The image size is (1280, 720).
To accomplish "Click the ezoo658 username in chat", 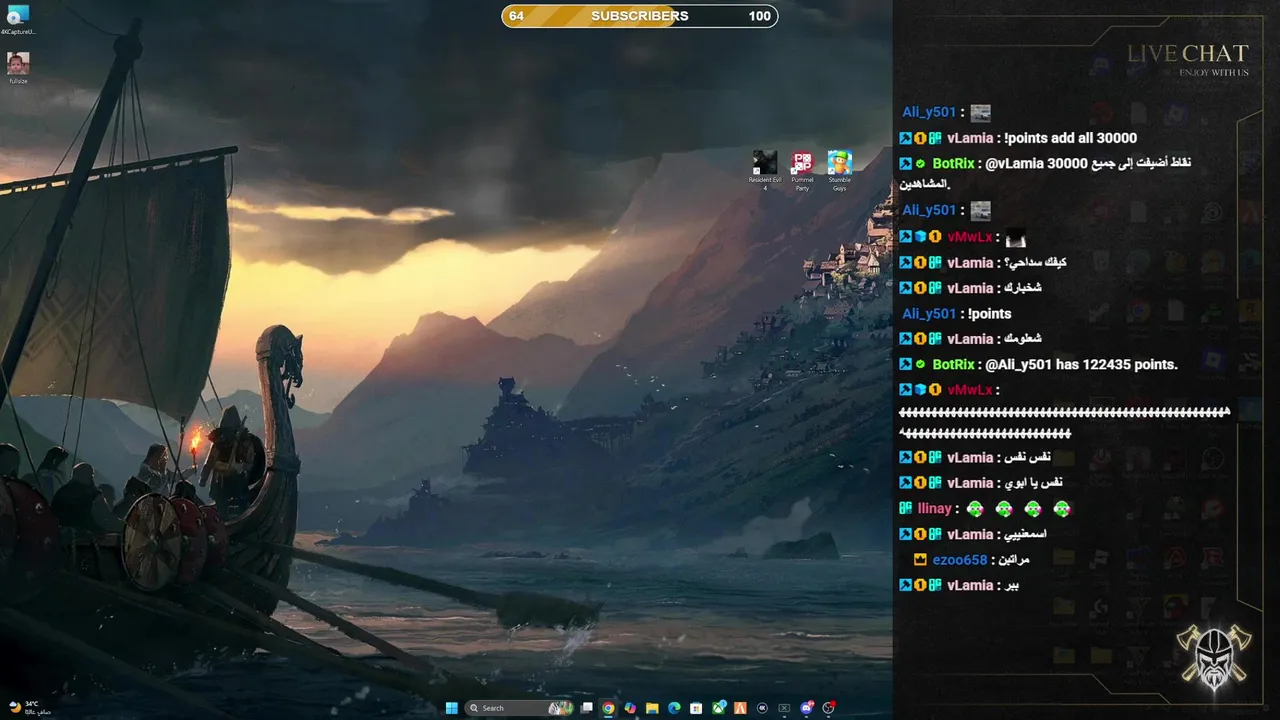I will pos(959,560).
